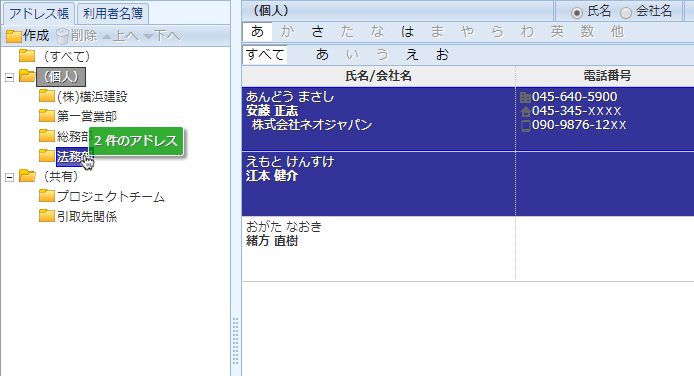Viewport: 694px width, 376px height.
Task: Filter by the 他 other tab
Action: tap(617, 31)
